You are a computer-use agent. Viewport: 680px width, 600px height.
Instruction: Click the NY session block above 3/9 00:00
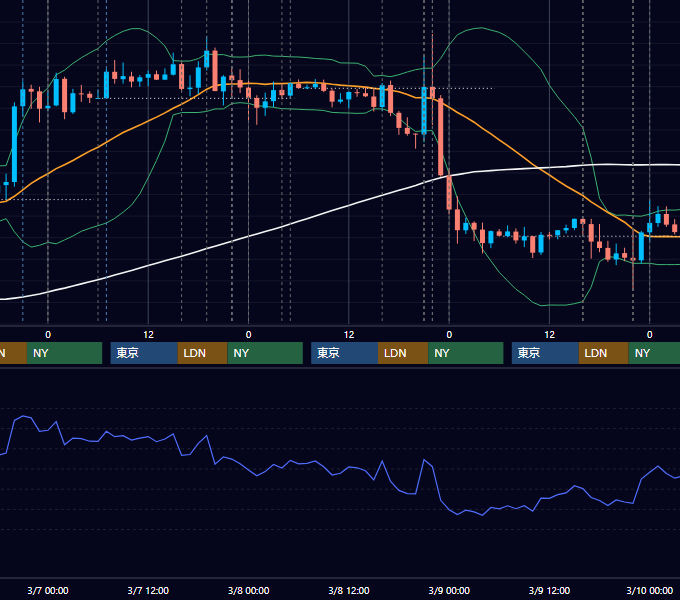466,353
